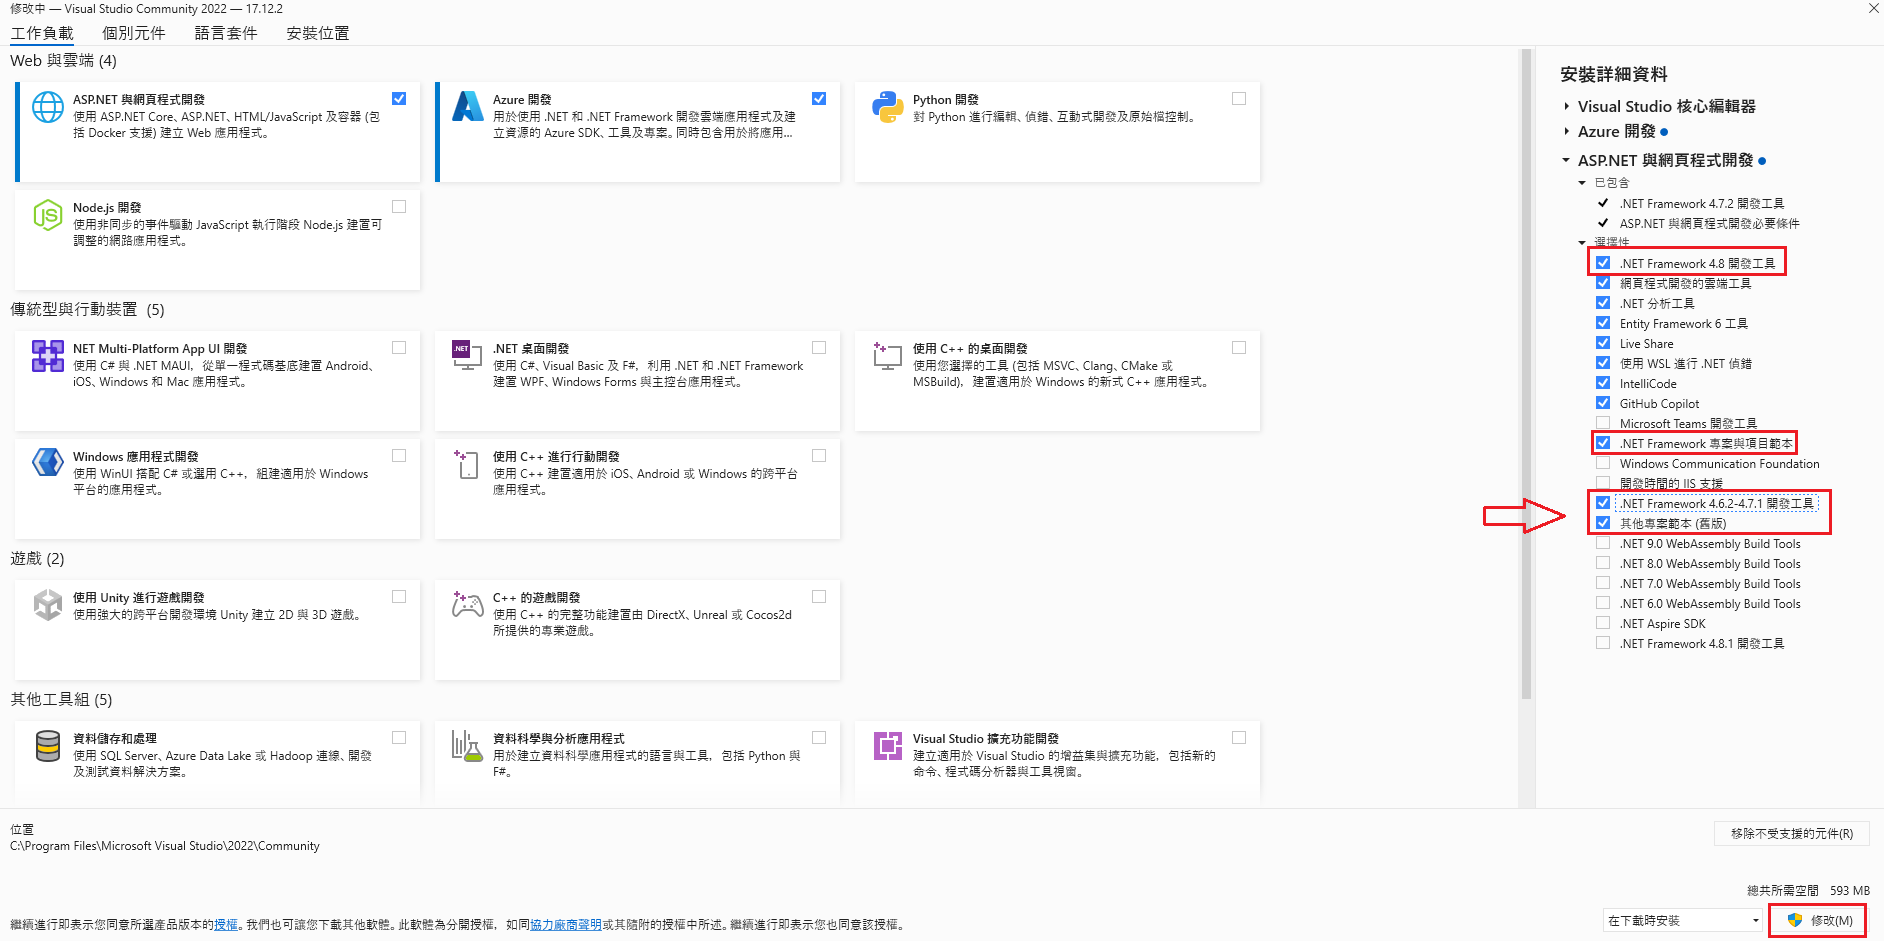Image resolution: width=1884 pixels, height=941 pixels.
Task: Toggle the Live Share component checkbox
Action: tap(1603, 343)
